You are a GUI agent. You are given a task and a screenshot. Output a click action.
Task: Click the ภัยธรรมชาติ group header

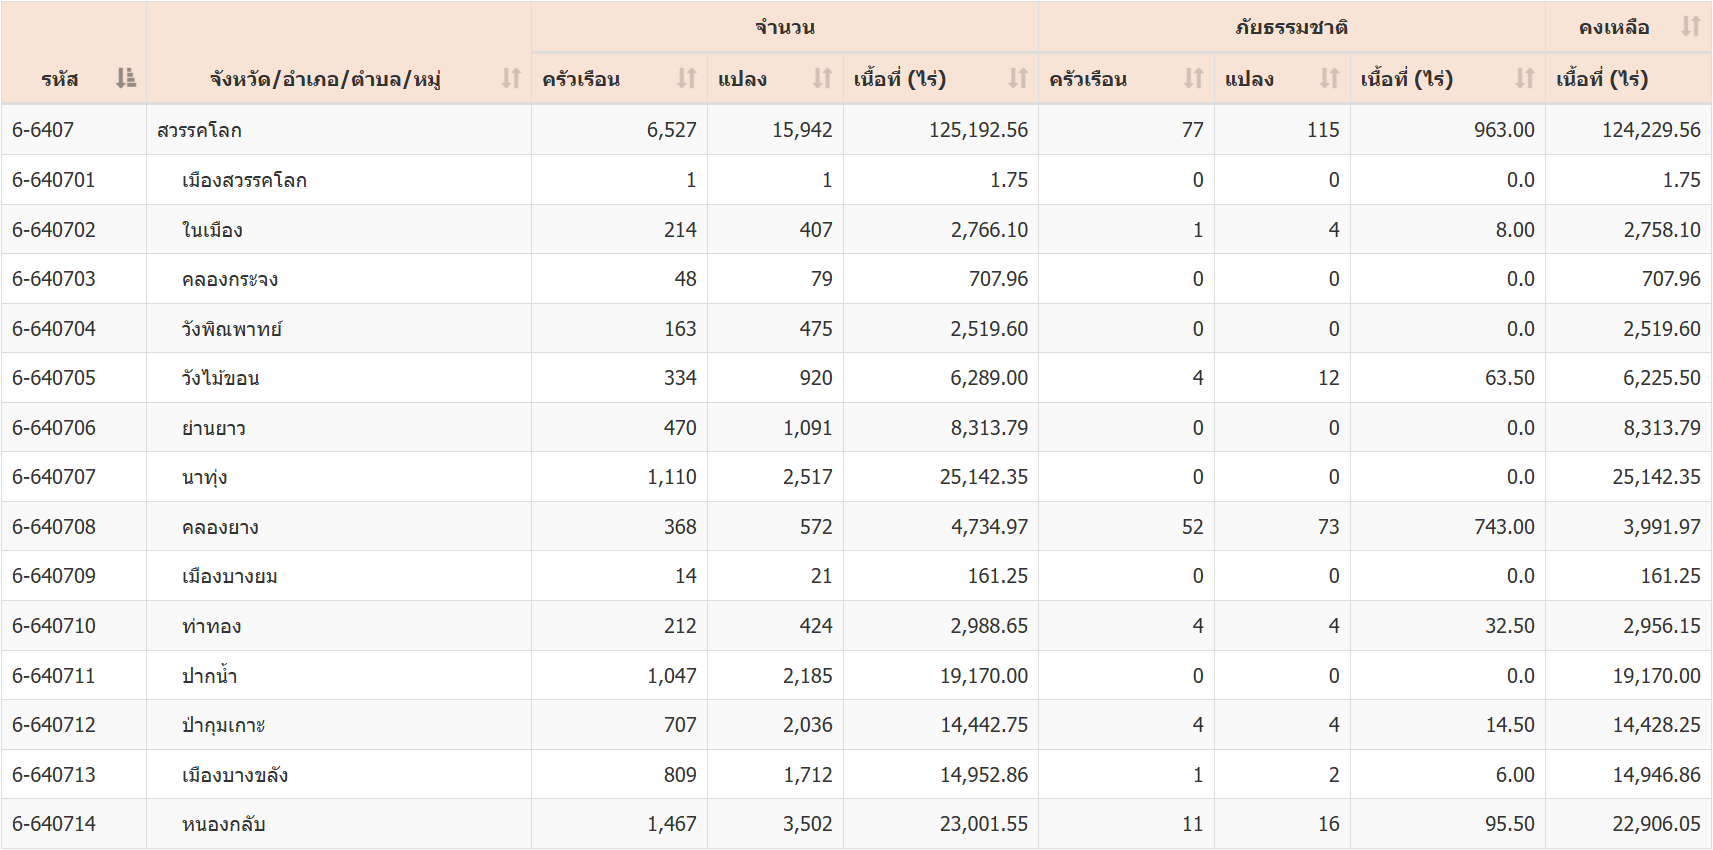(x=1291, y=27)
